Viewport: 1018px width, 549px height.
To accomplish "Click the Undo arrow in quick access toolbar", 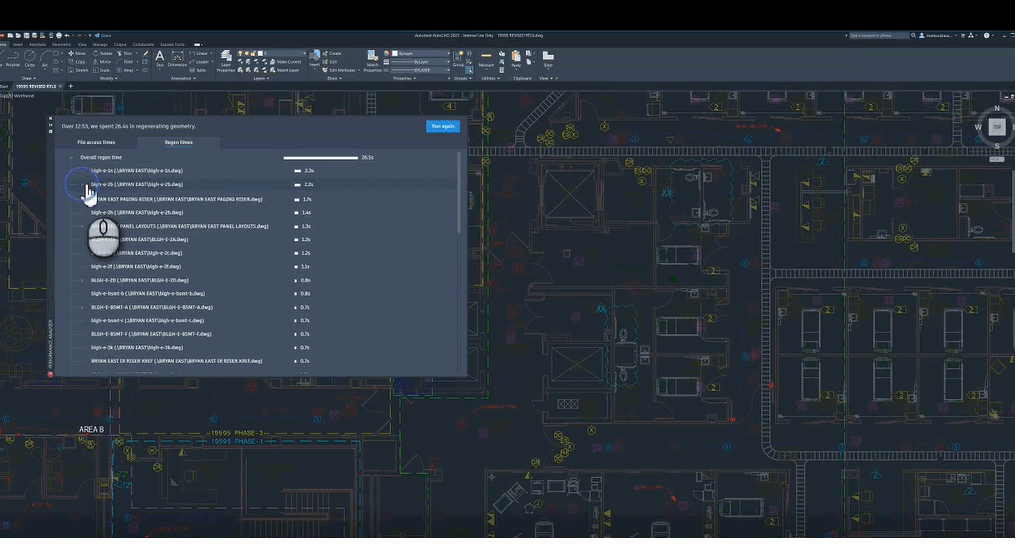I will coord(67,36).
